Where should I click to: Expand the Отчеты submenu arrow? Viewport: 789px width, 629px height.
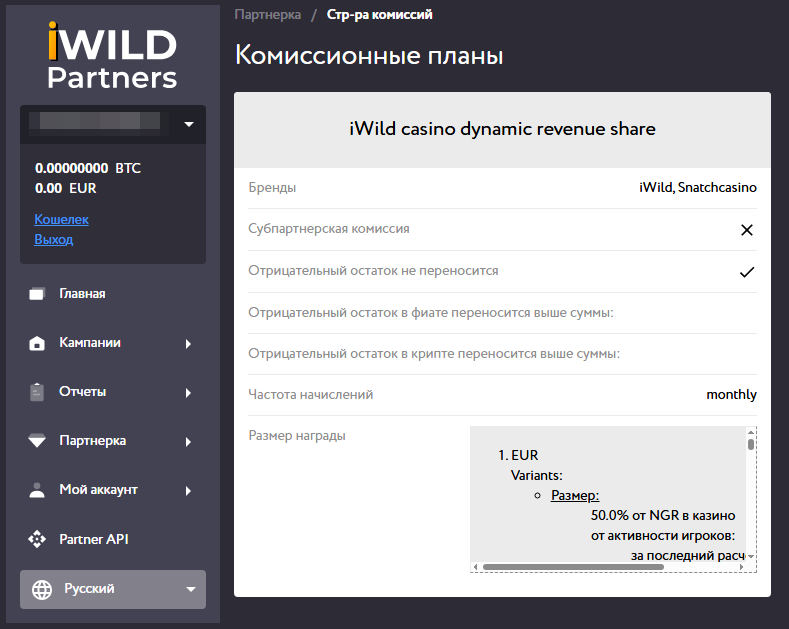click(188, 392)
